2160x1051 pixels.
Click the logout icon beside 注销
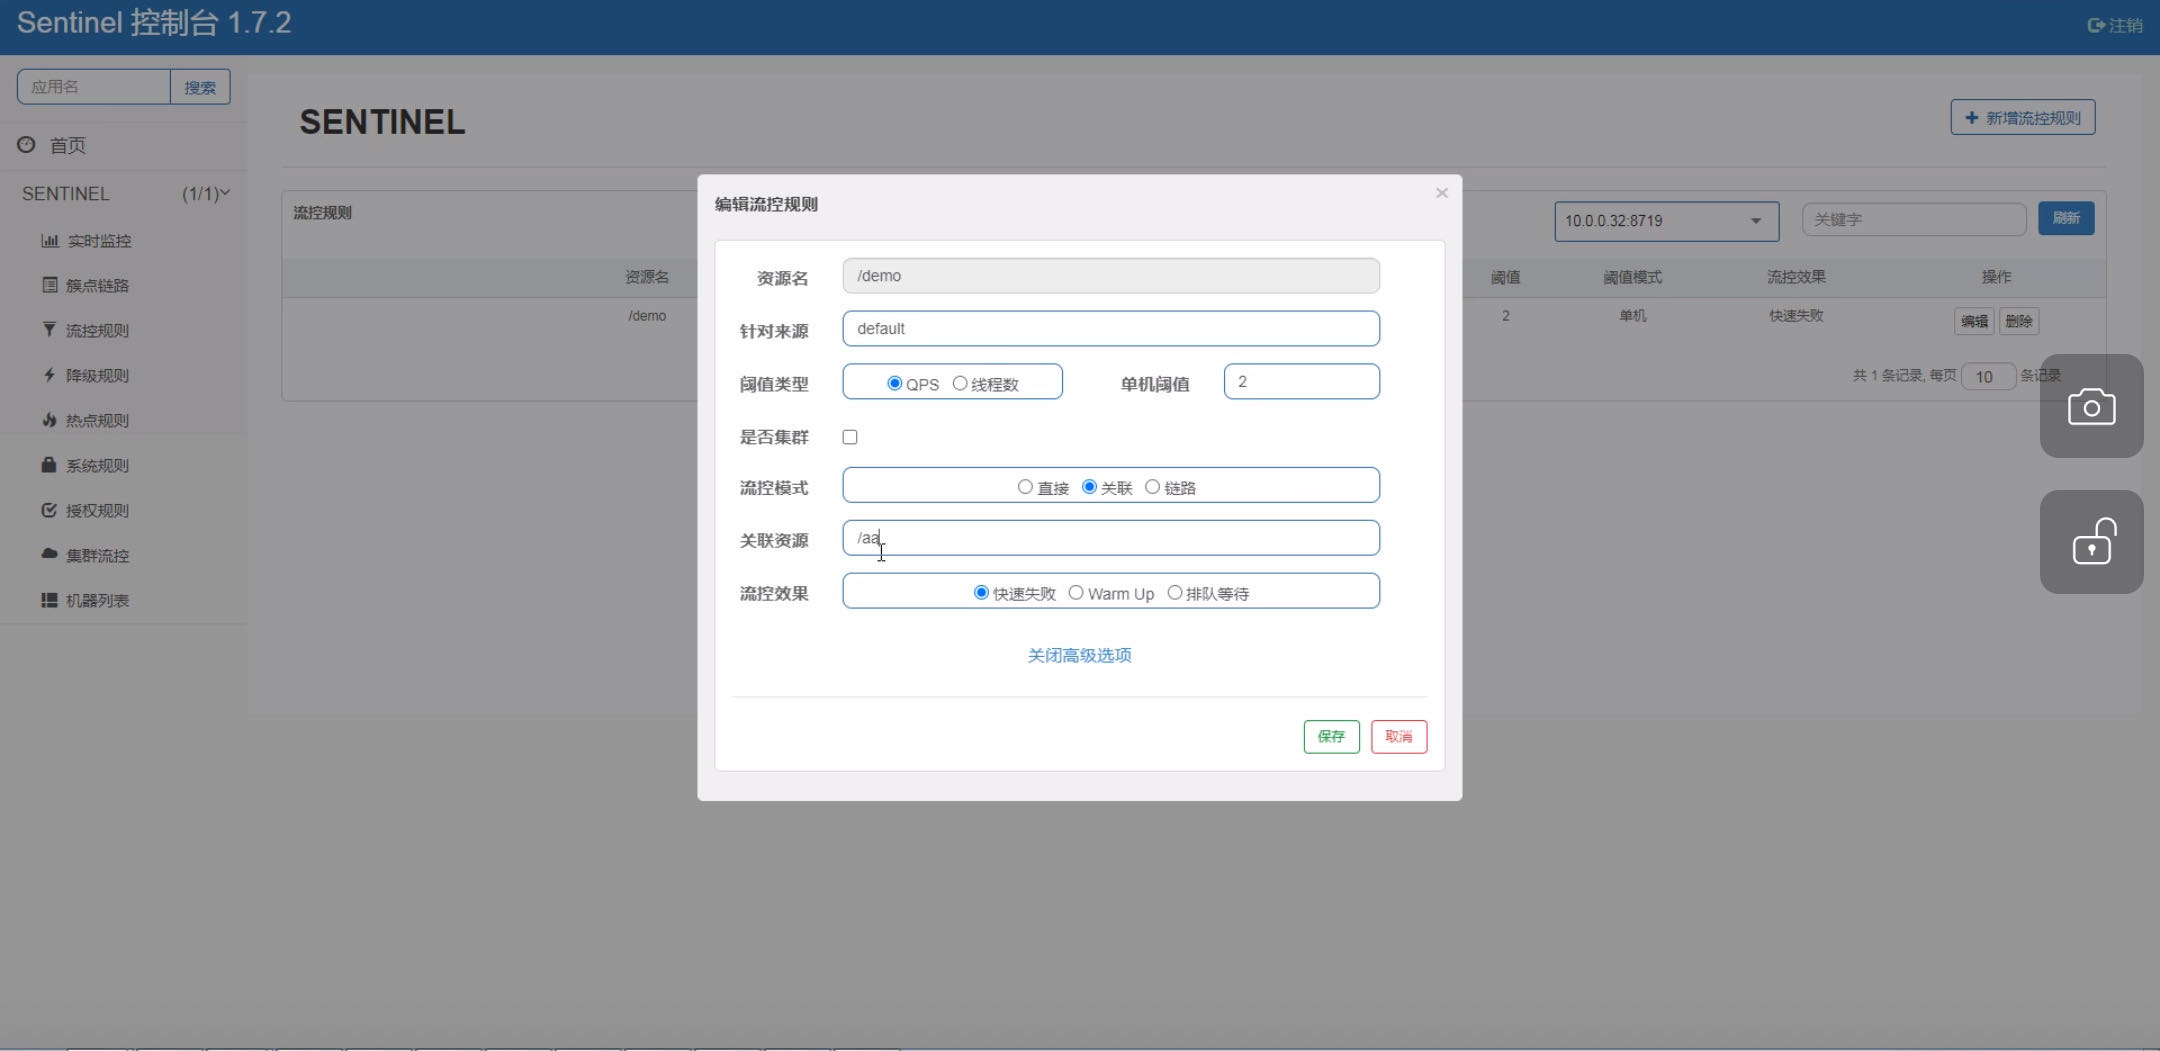pyautogui.click(x=2096, y=25)
